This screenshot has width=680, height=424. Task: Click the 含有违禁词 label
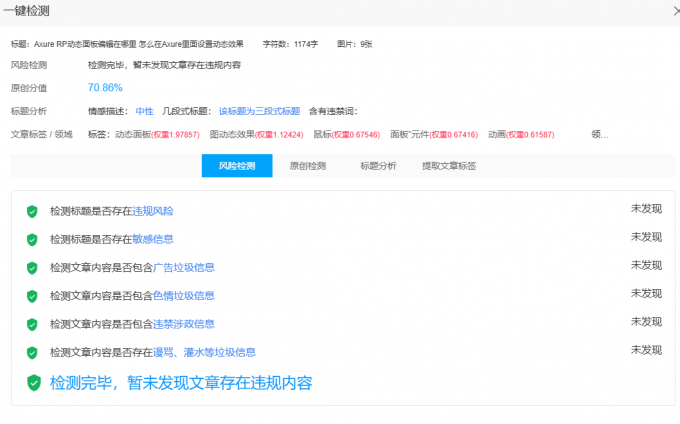pyautogui.click(x=333, y=111)
